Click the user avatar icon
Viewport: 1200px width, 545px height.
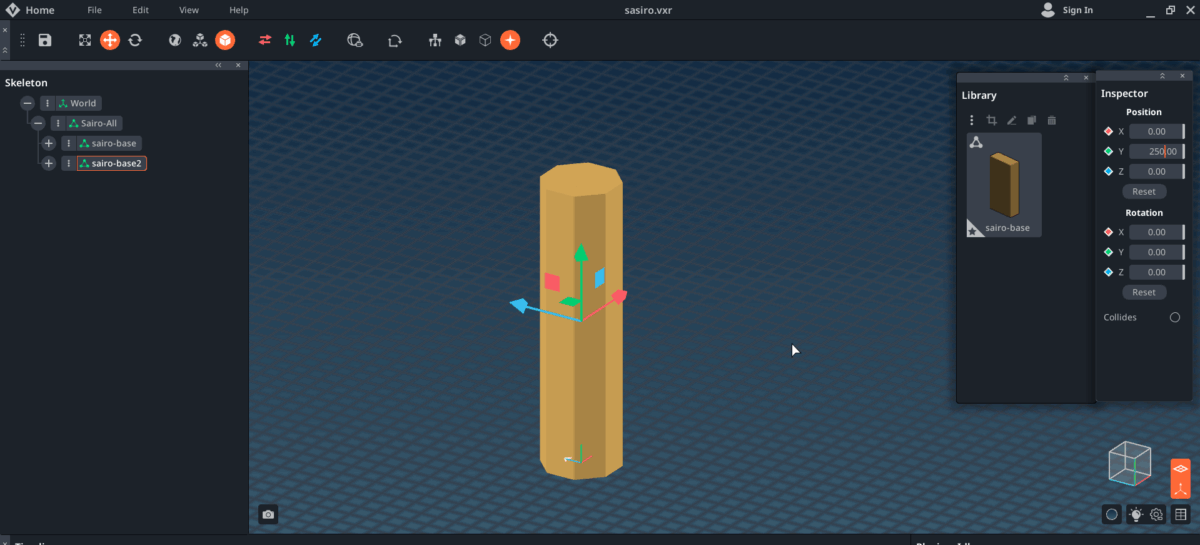1048,10
